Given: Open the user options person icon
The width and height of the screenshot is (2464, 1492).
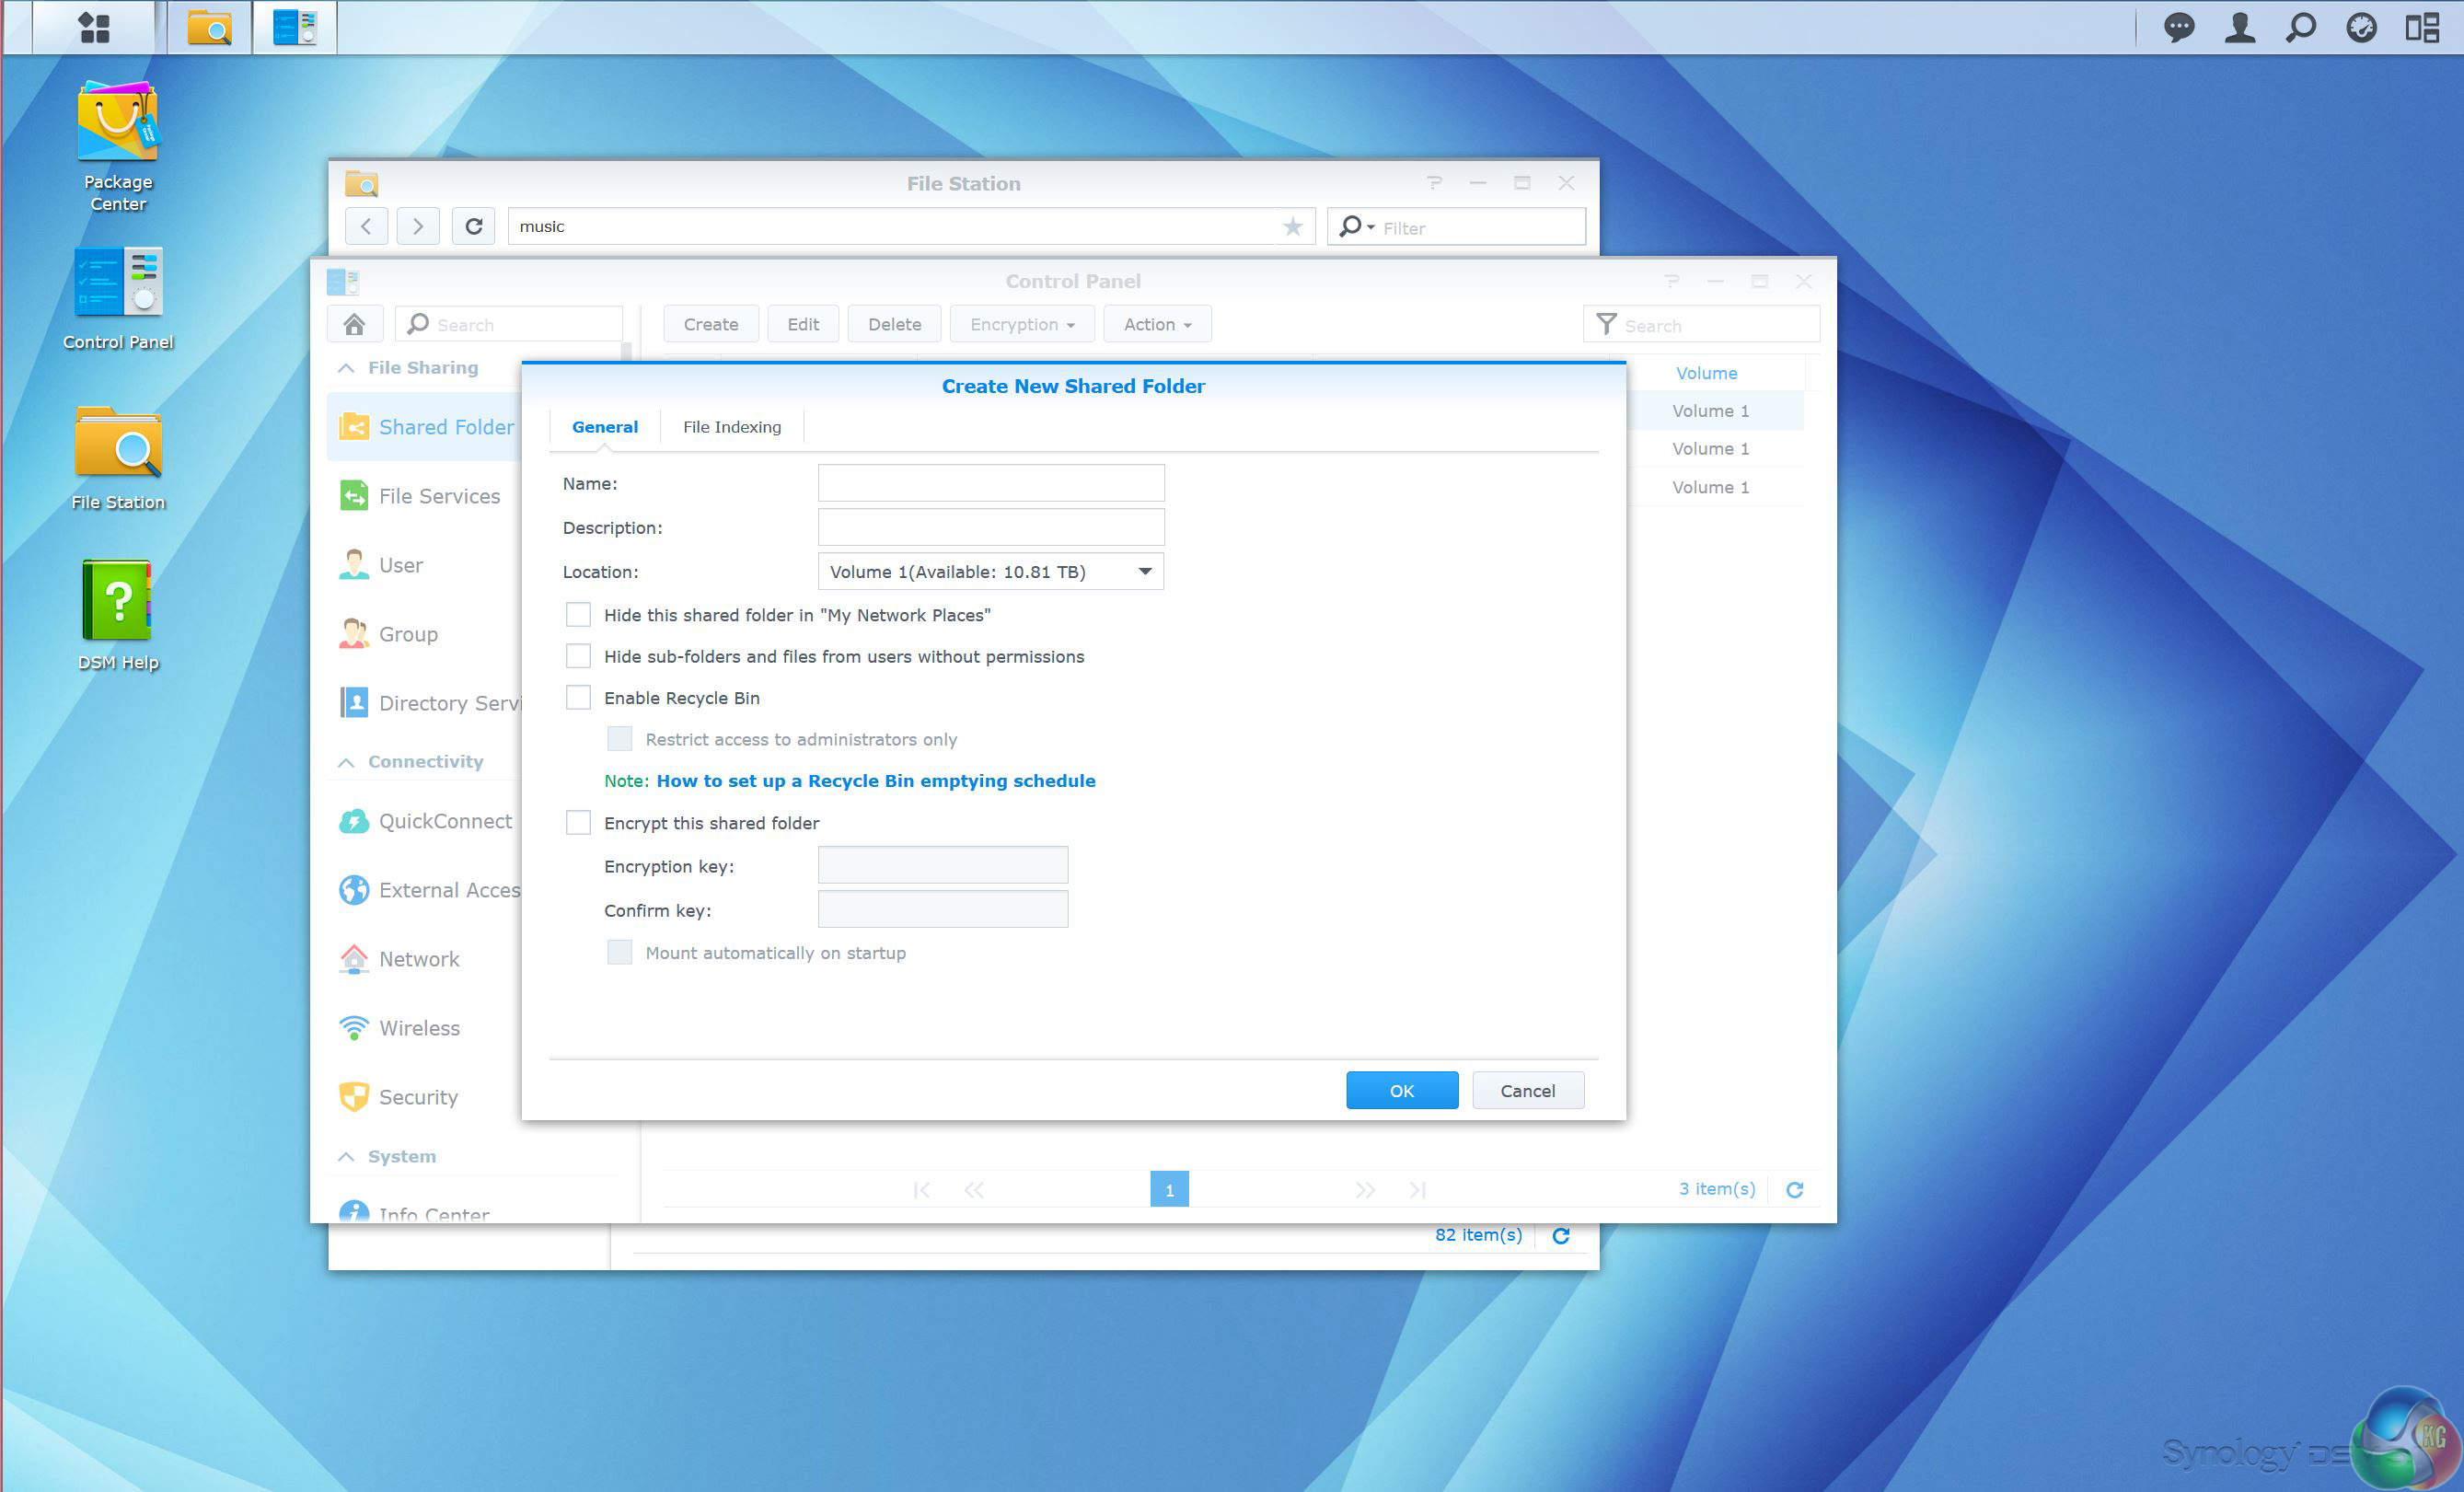Looking at the screenshot, I should [x=2239, y=27].
